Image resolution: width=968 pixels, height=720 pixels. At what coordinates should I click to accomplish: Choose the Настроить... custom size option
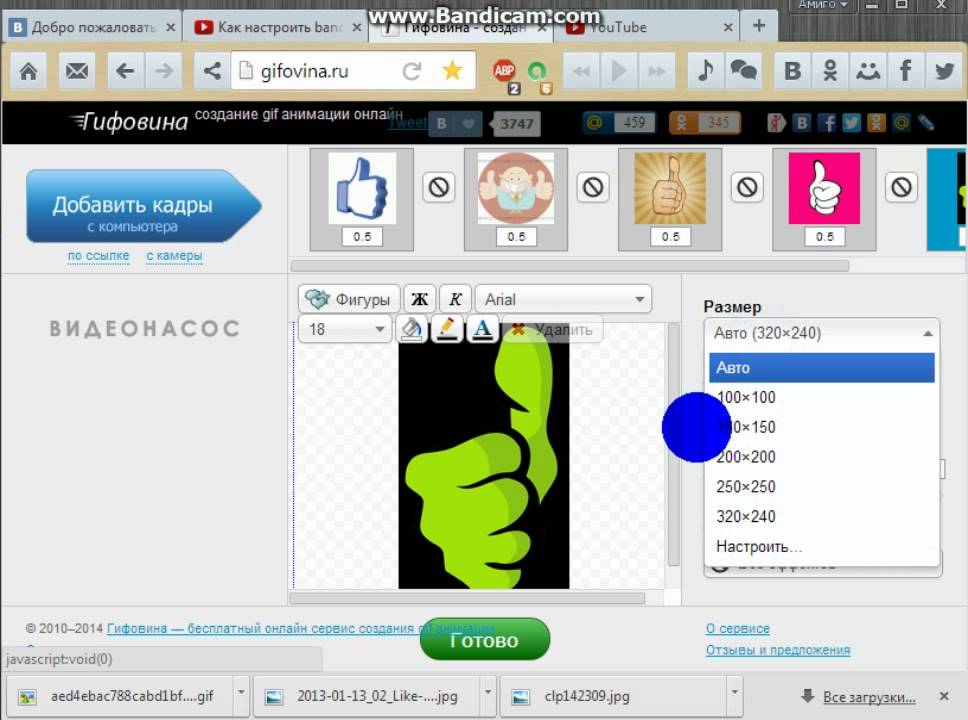821,546
